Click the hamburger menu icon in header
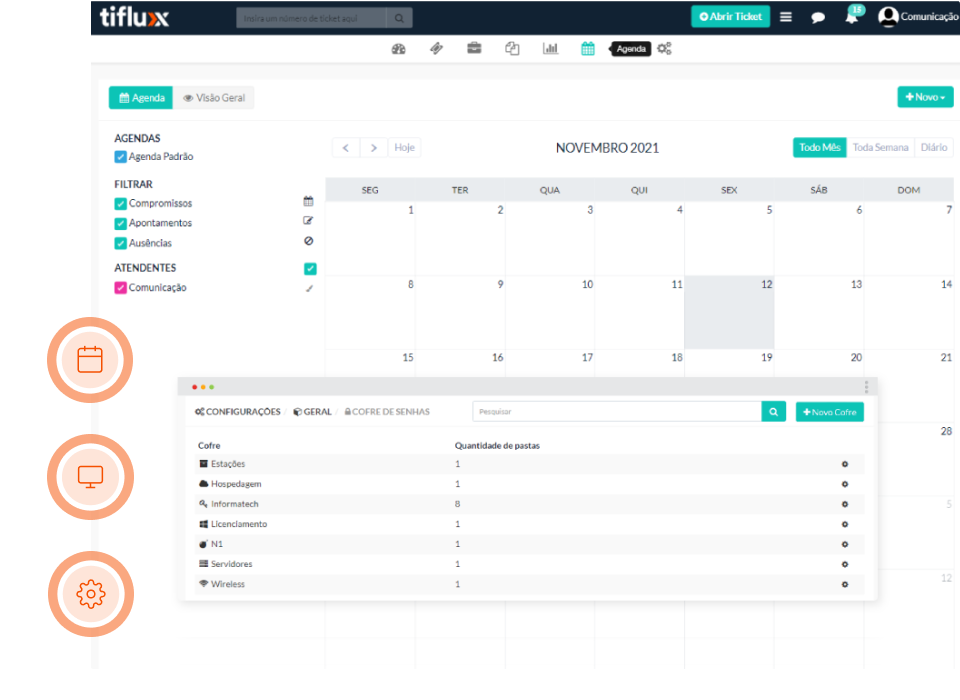 [786, 17]
